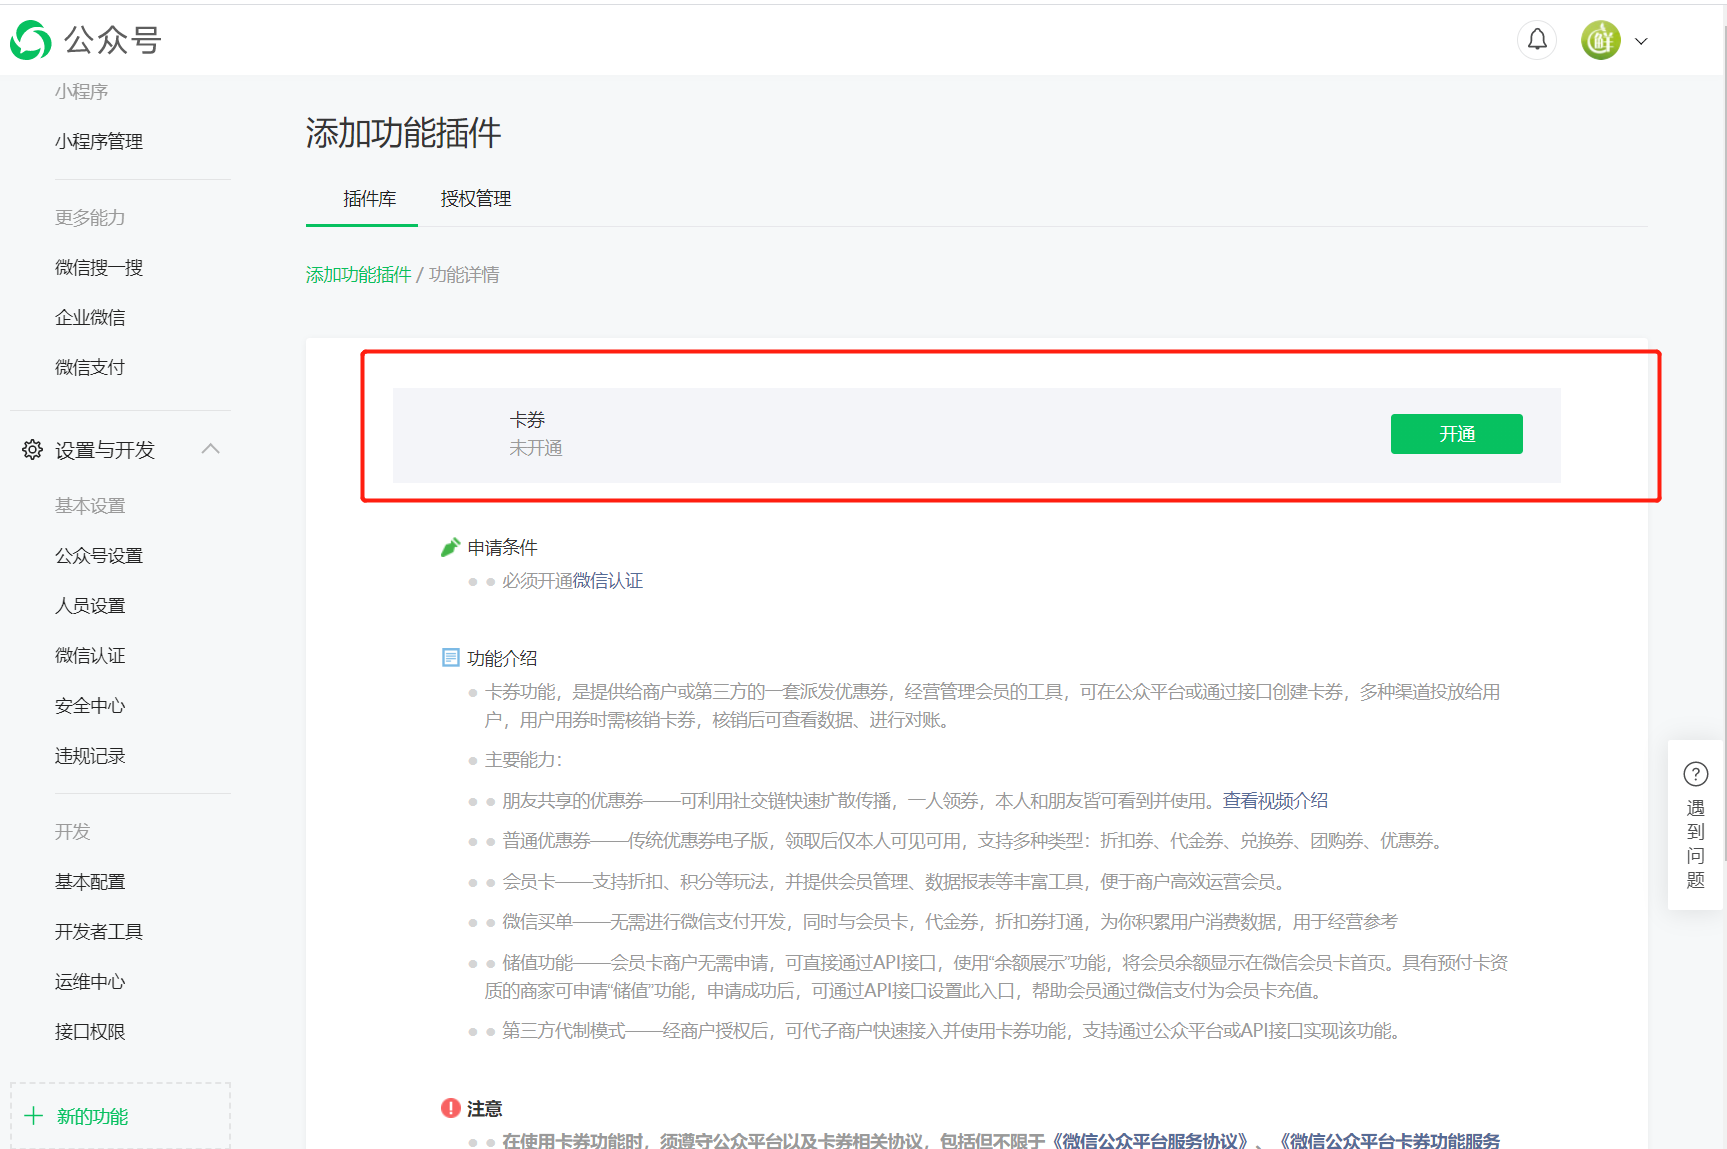
Task: Open 安全中心 in sidebar
Action: pos(90,706)
